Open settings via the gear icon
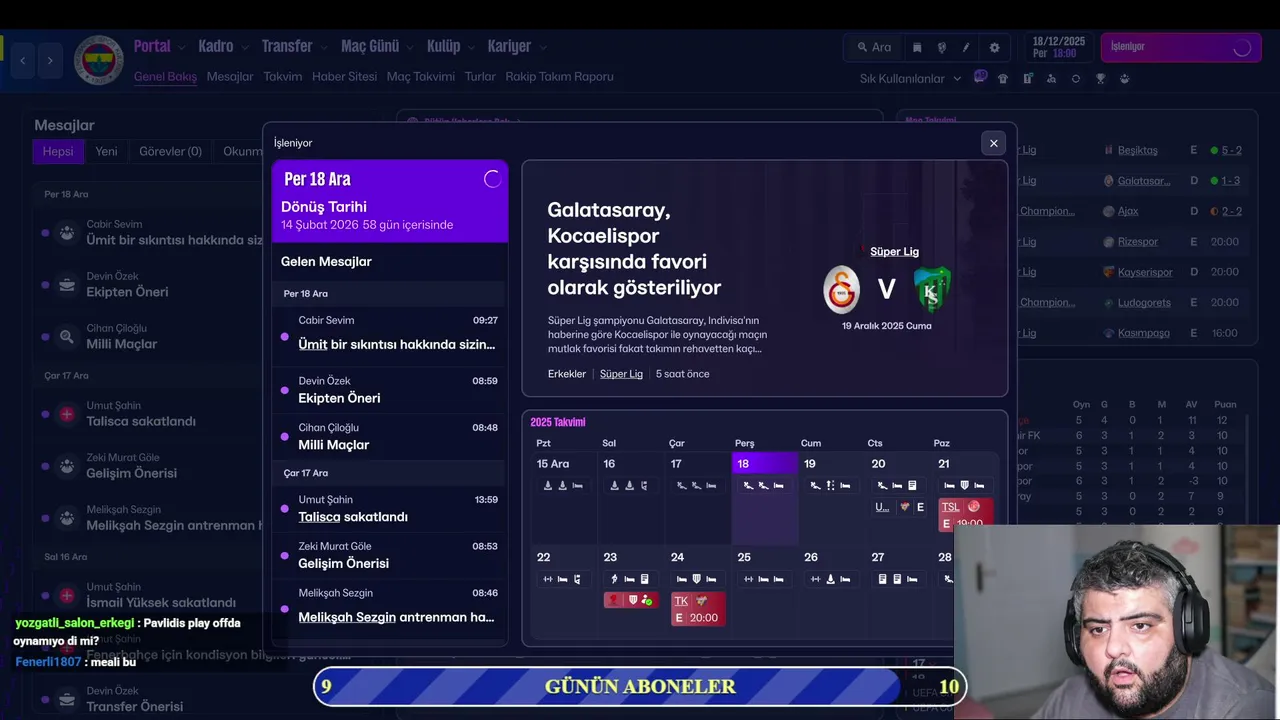 tap(994, 47)
